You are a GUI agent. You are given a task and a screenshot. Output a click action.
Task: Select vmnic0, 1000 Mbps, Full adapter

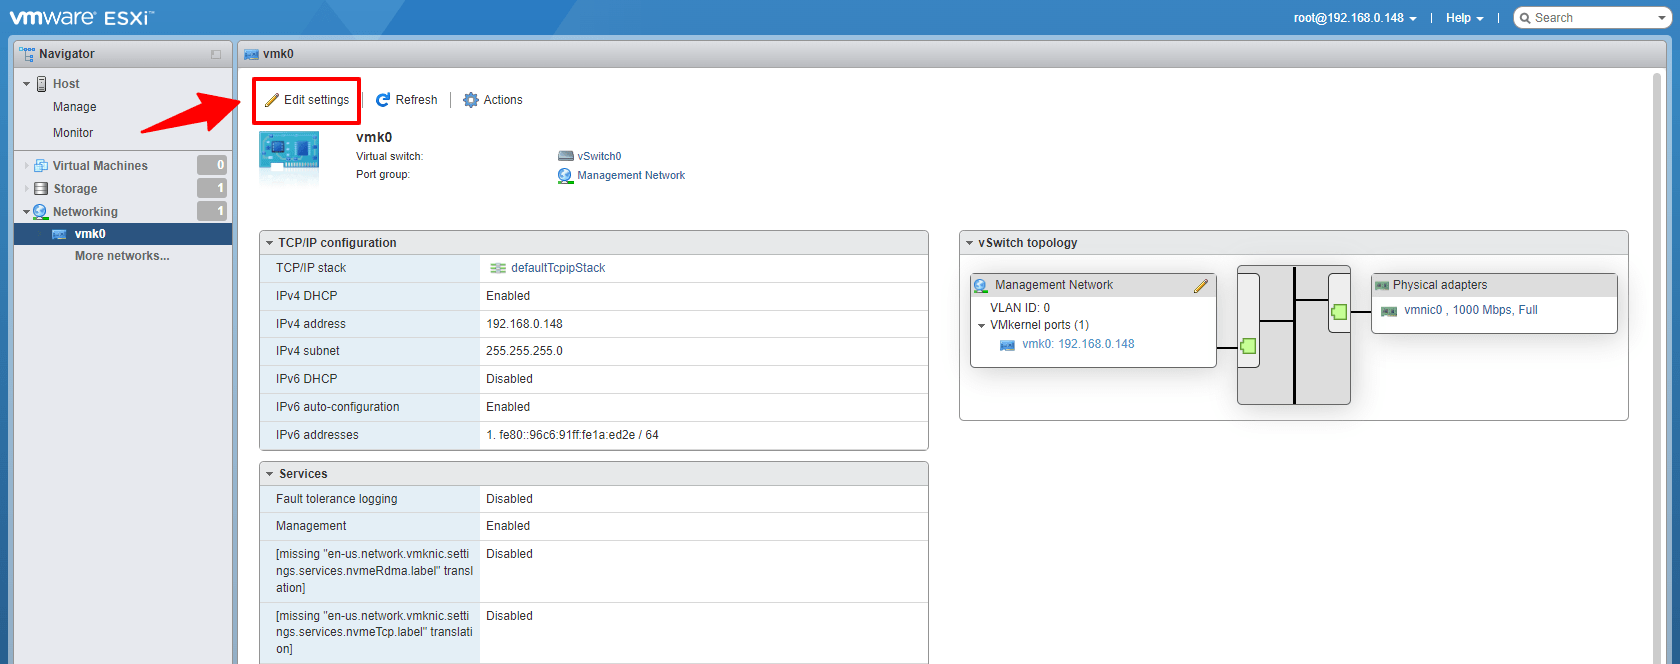[x=1470, y=310]
